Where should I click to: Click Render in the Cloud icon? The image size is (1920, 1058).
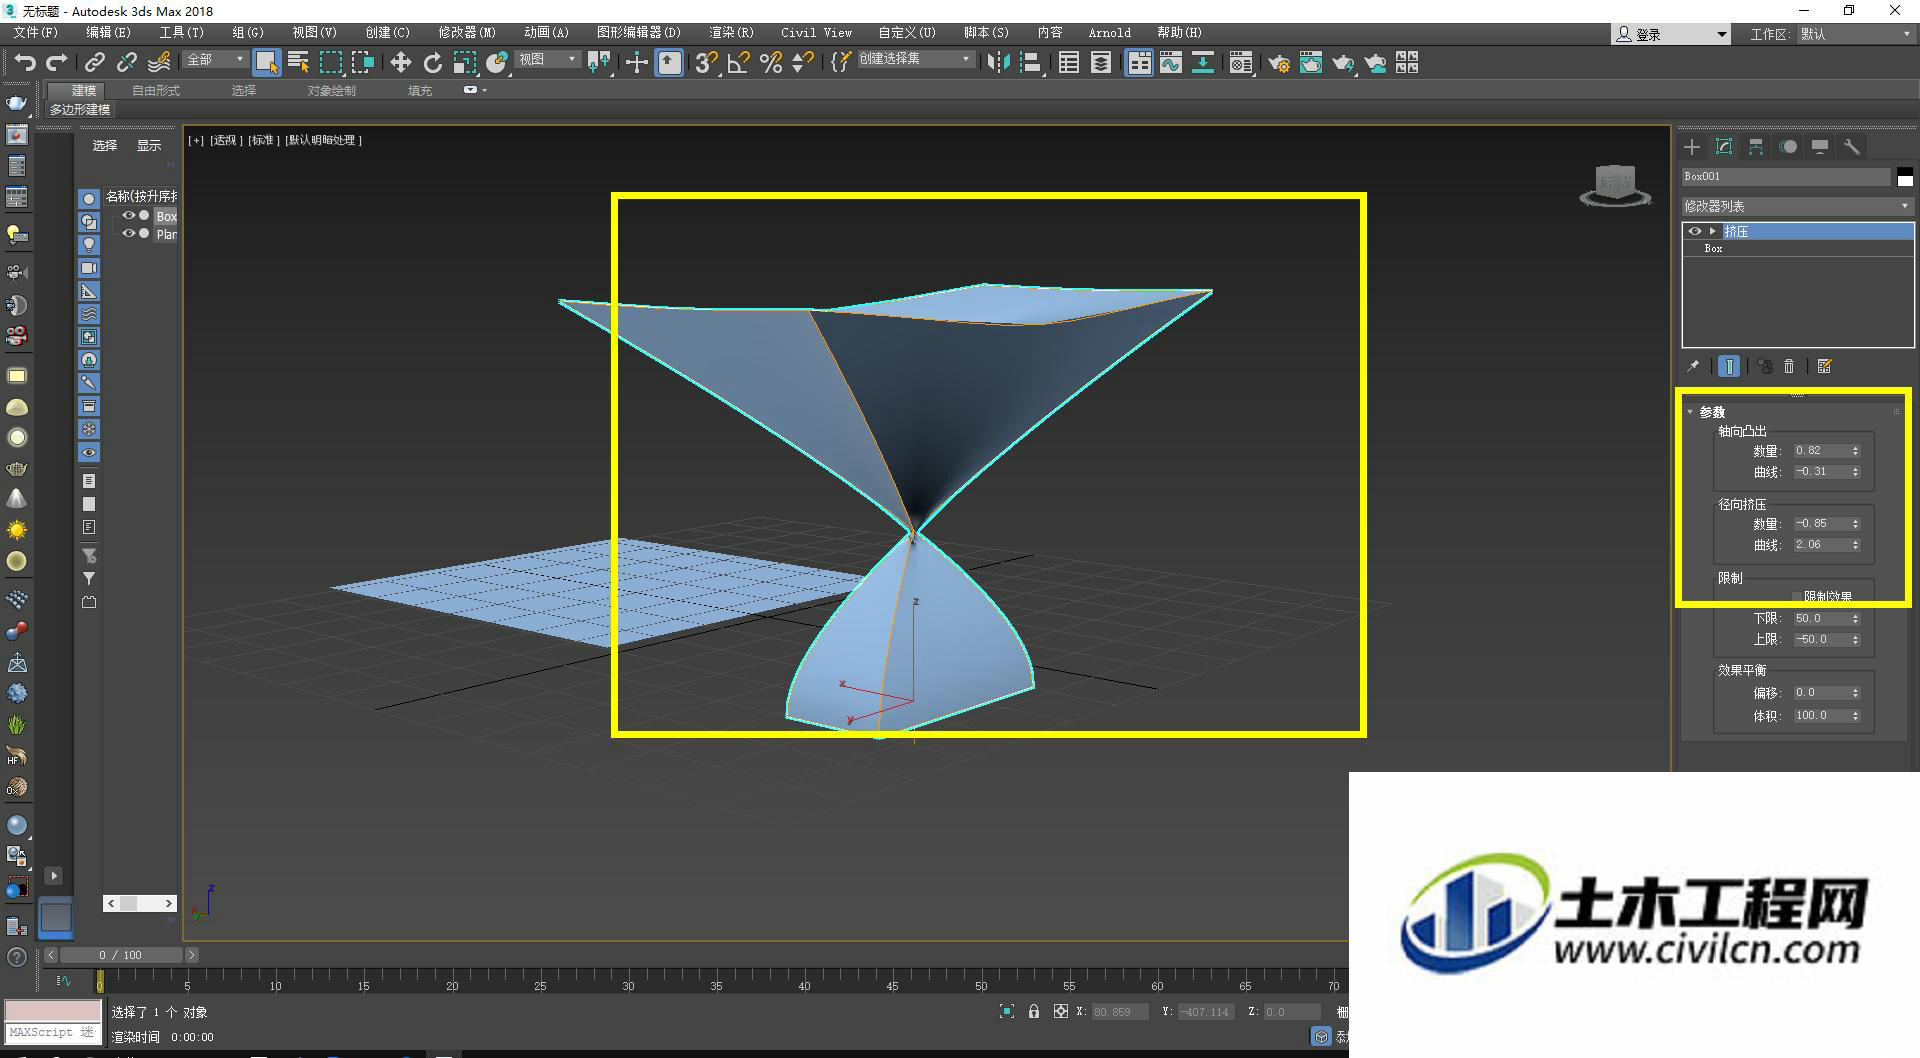tap(1375, 62)
